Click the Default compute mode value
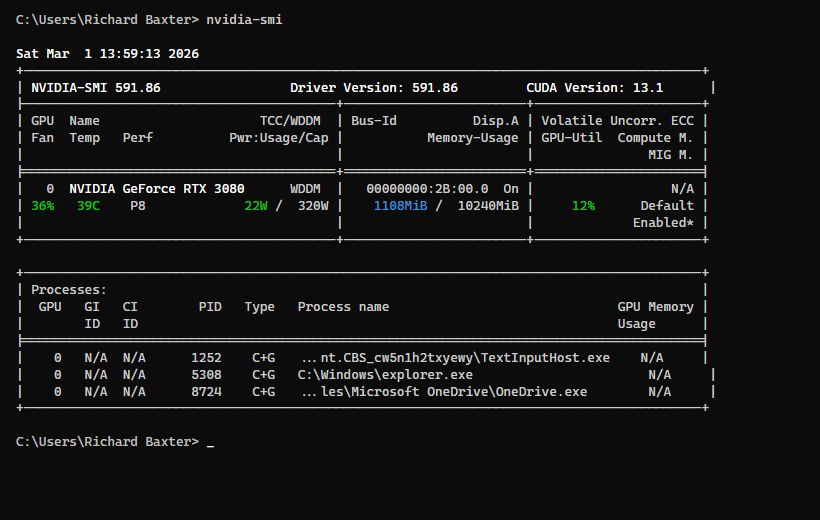This screenshot has width=820, height=520. (667, 206)
